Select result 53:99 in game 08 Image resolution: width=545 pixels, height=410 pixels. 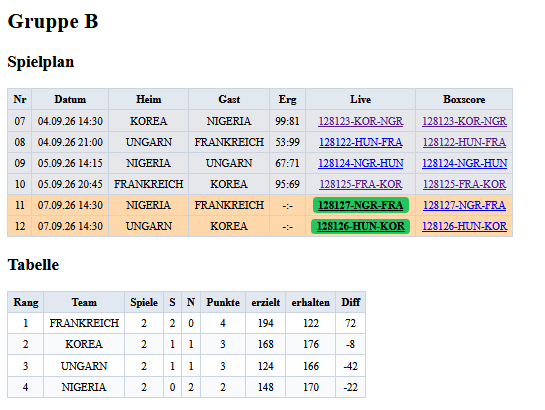(287, 142)
